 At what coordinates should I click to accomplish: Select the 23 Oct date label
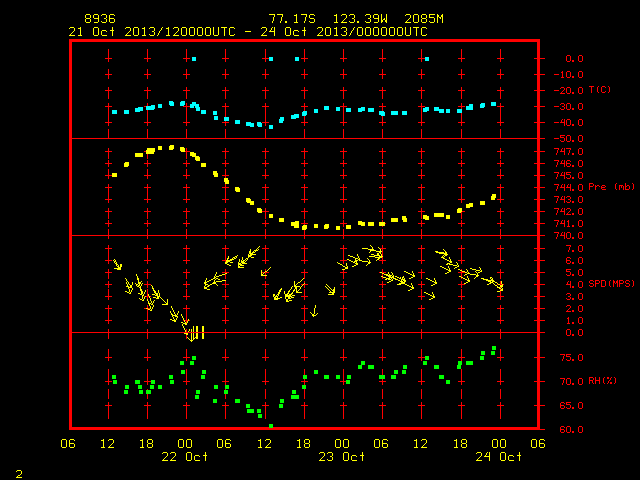pos(342,457)
